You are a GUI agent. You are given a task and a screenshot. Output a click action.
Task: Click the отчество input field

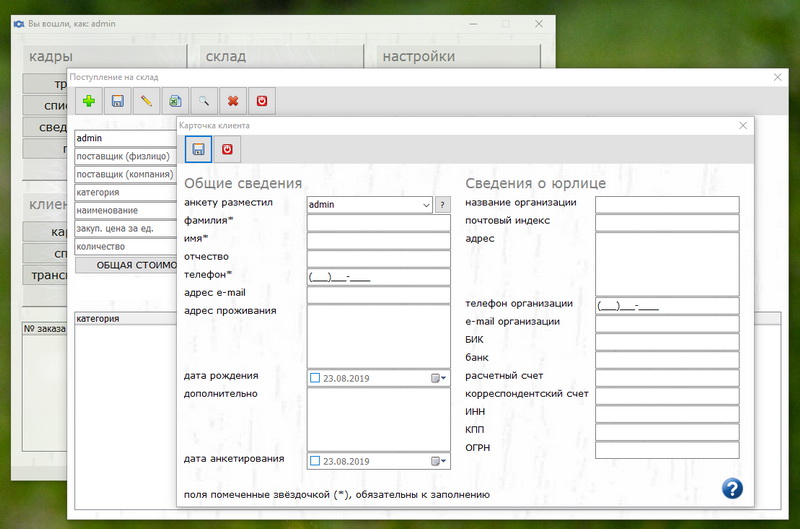(379, 259)
